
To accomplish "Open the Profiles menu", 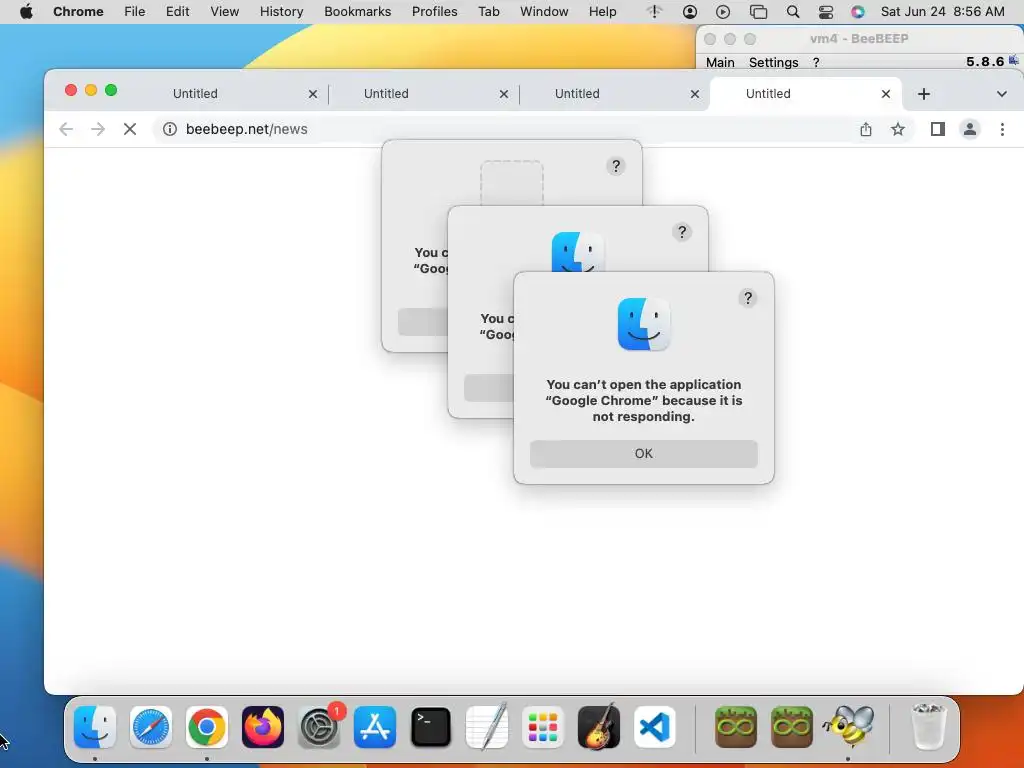I will (x=434, y=12).
